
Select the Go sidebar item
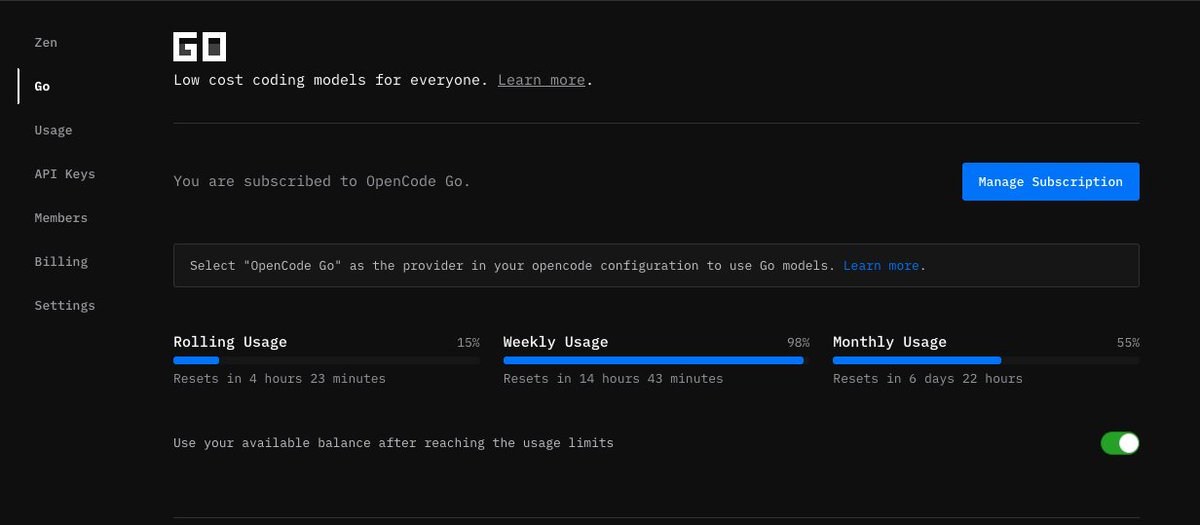tap(42, 87)
